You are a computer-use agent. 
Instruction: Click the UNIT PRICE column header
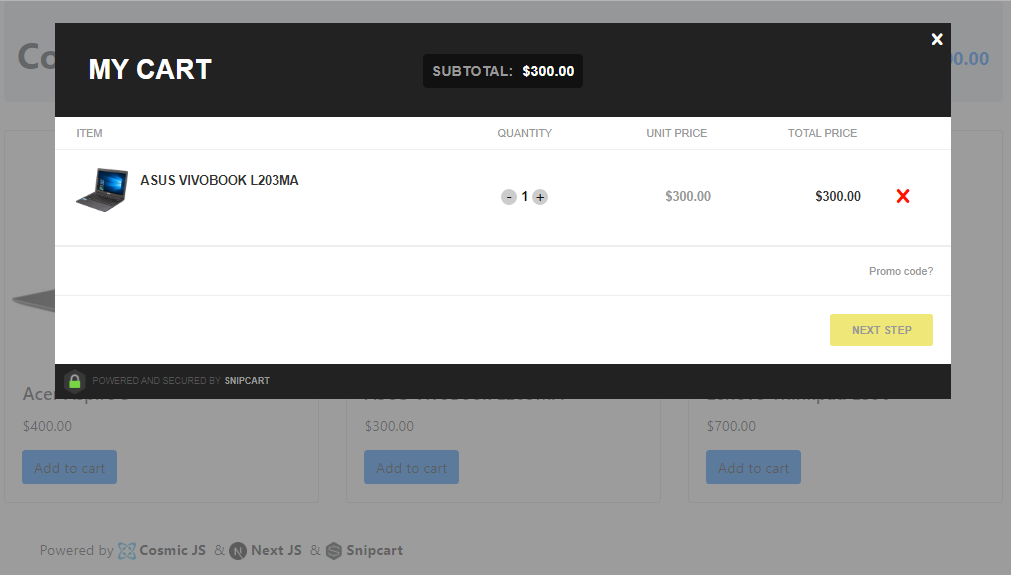676,133
